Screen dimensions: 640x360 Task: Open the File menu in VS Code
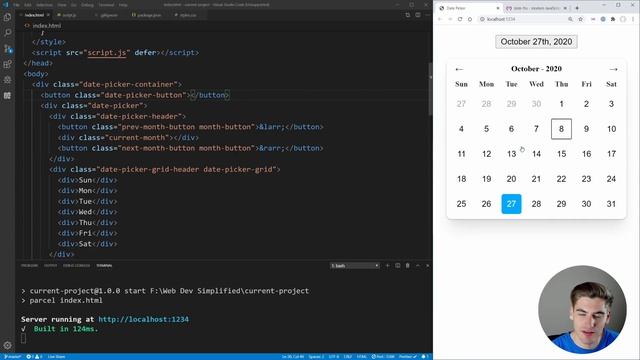coord(16,5)
